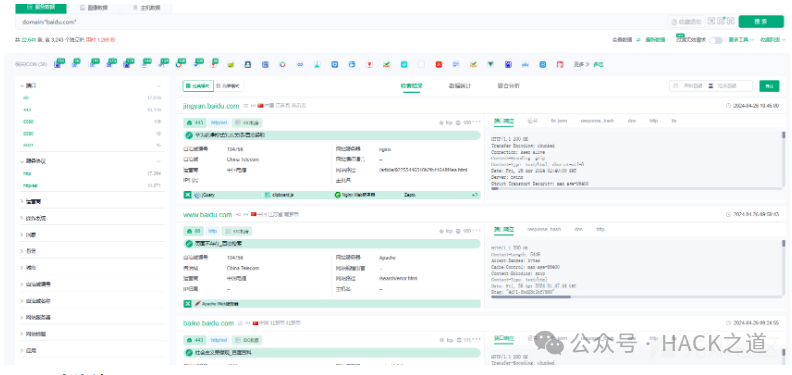Click the green leaf favicon in the icon row
Image resolution: width=792 pixels, height=375 pixels.
pos(230,65)
